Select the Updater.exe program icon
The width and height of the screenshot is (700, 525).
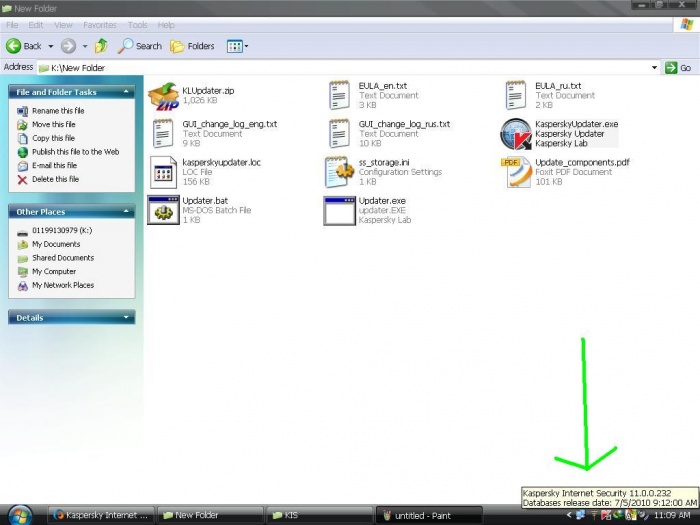tap(339, 211)
